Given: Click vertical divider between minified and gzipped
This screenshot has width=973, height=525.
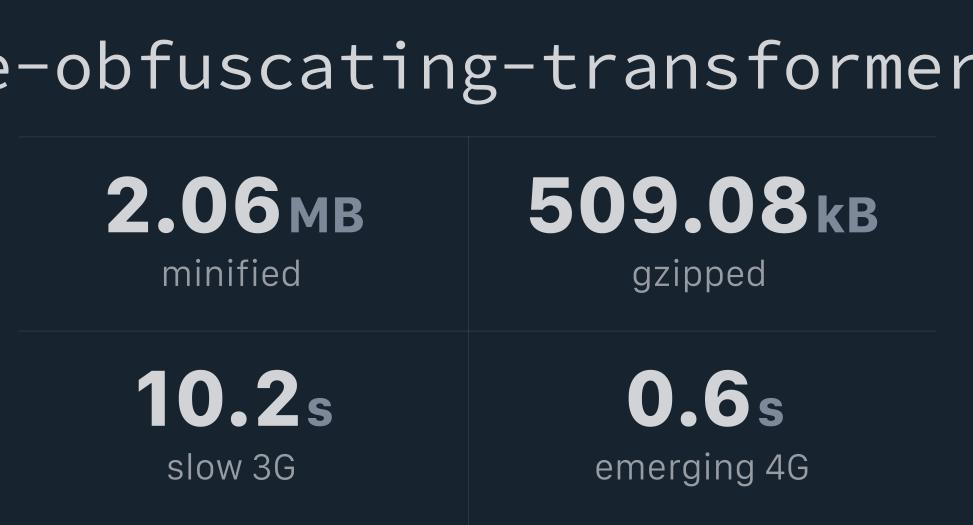Looking at the screenshot, I should (469, 234).
